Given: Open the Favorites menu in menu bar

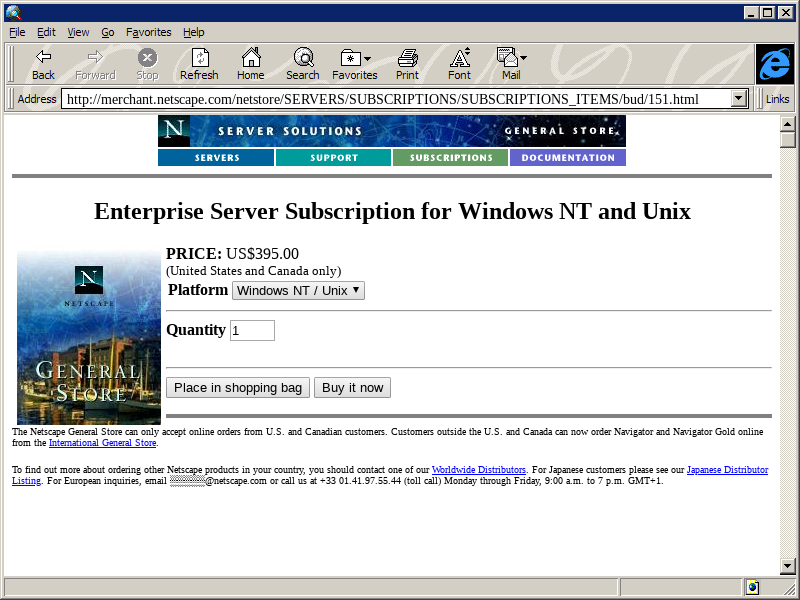Looking at the screenshot, I should pos(148,32).
